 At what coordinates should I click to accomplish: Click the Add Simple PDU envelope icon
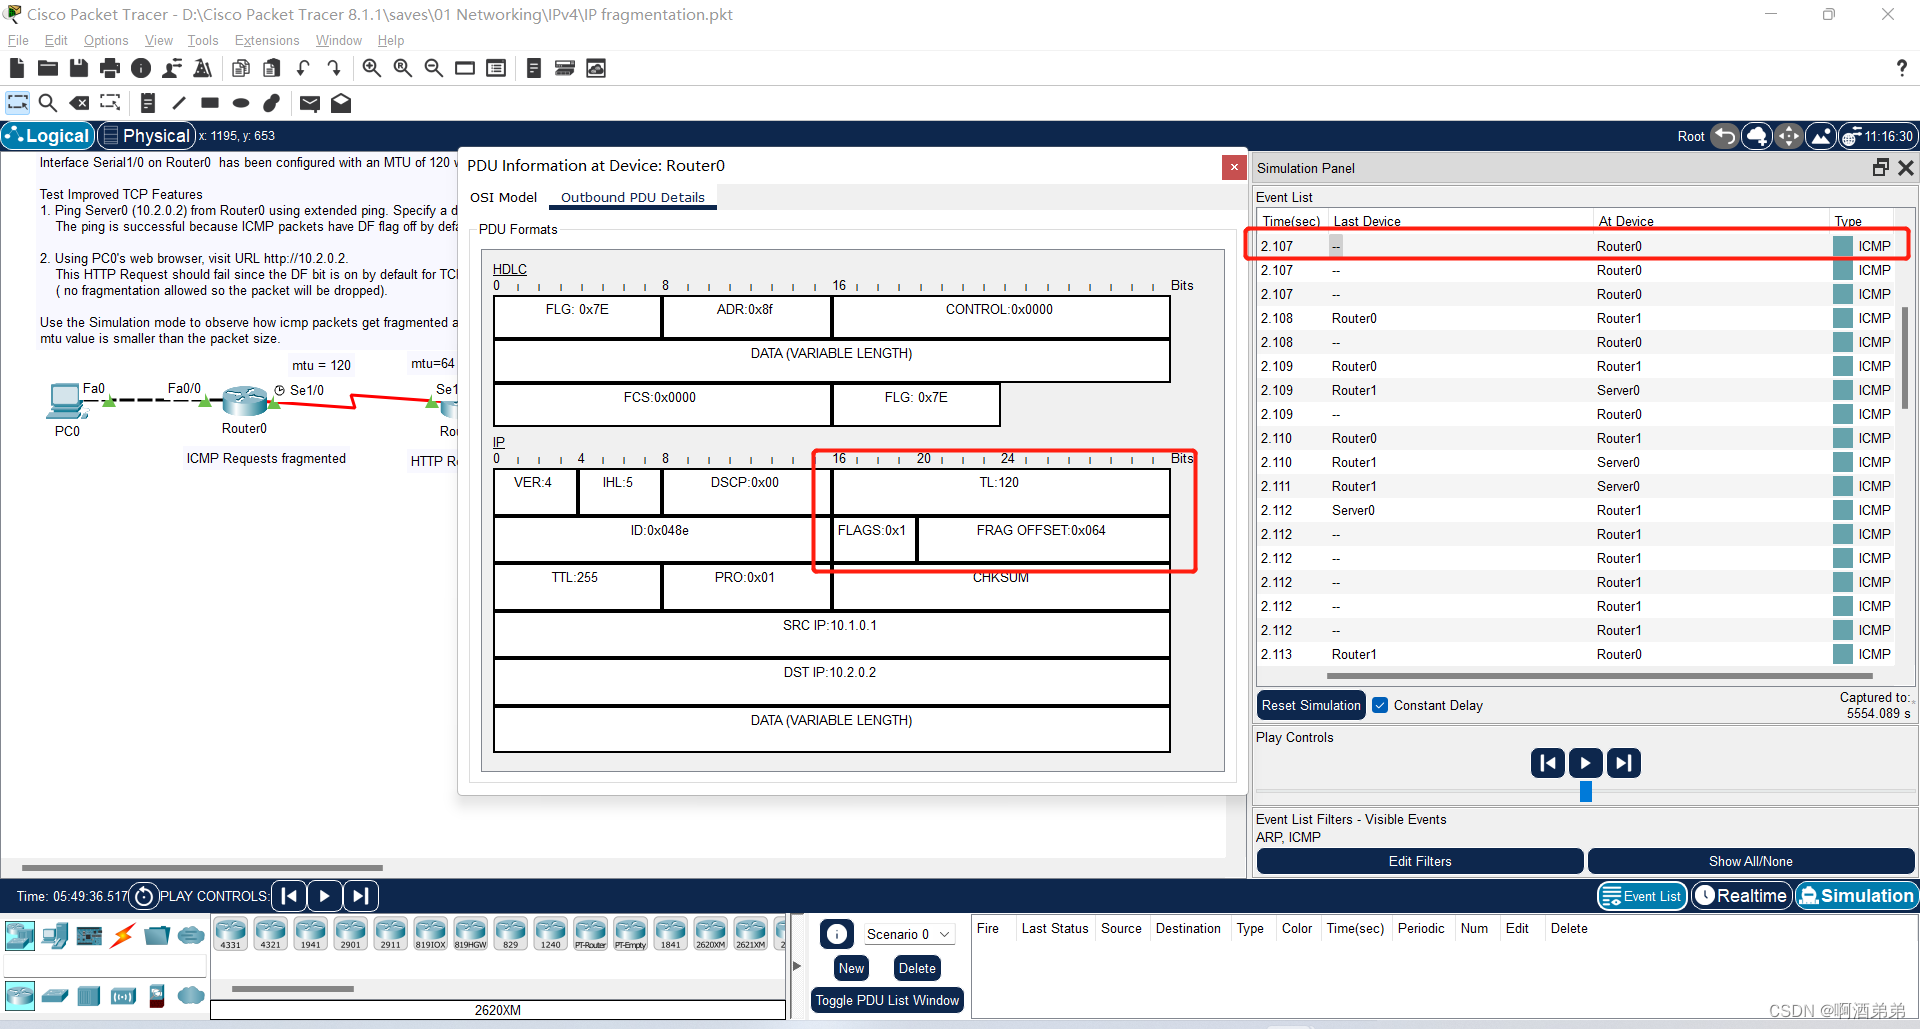click(310, 103)
